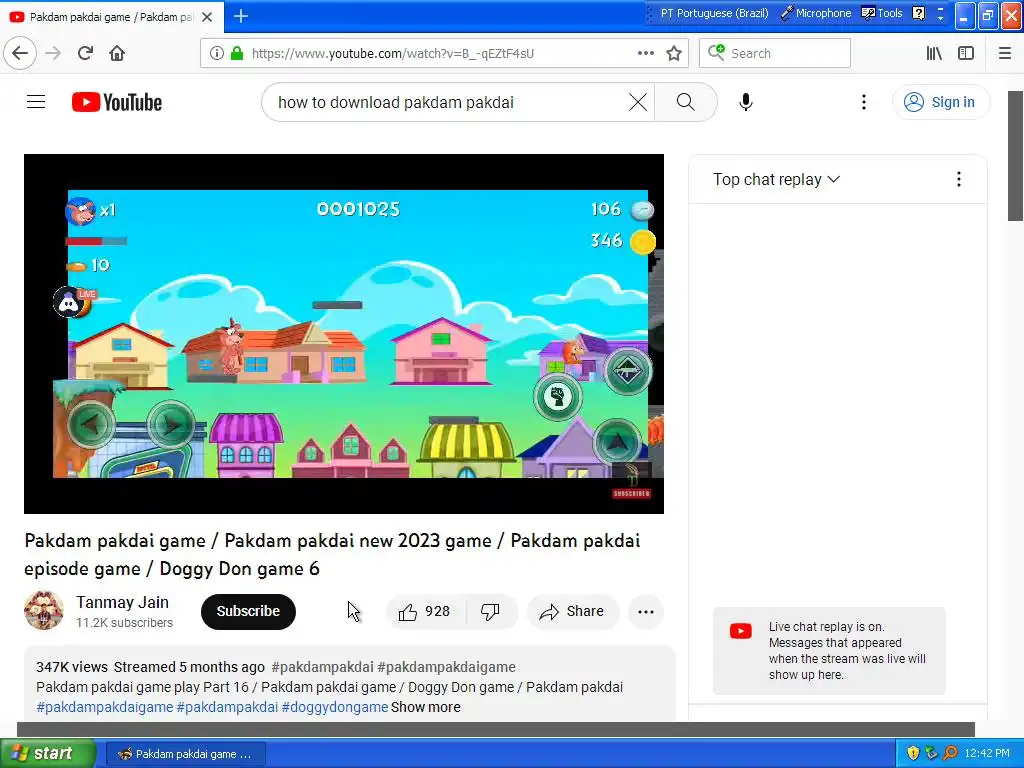The image size is (1024, 768).
Task: Click 347K views text
Action: point(72,667)
